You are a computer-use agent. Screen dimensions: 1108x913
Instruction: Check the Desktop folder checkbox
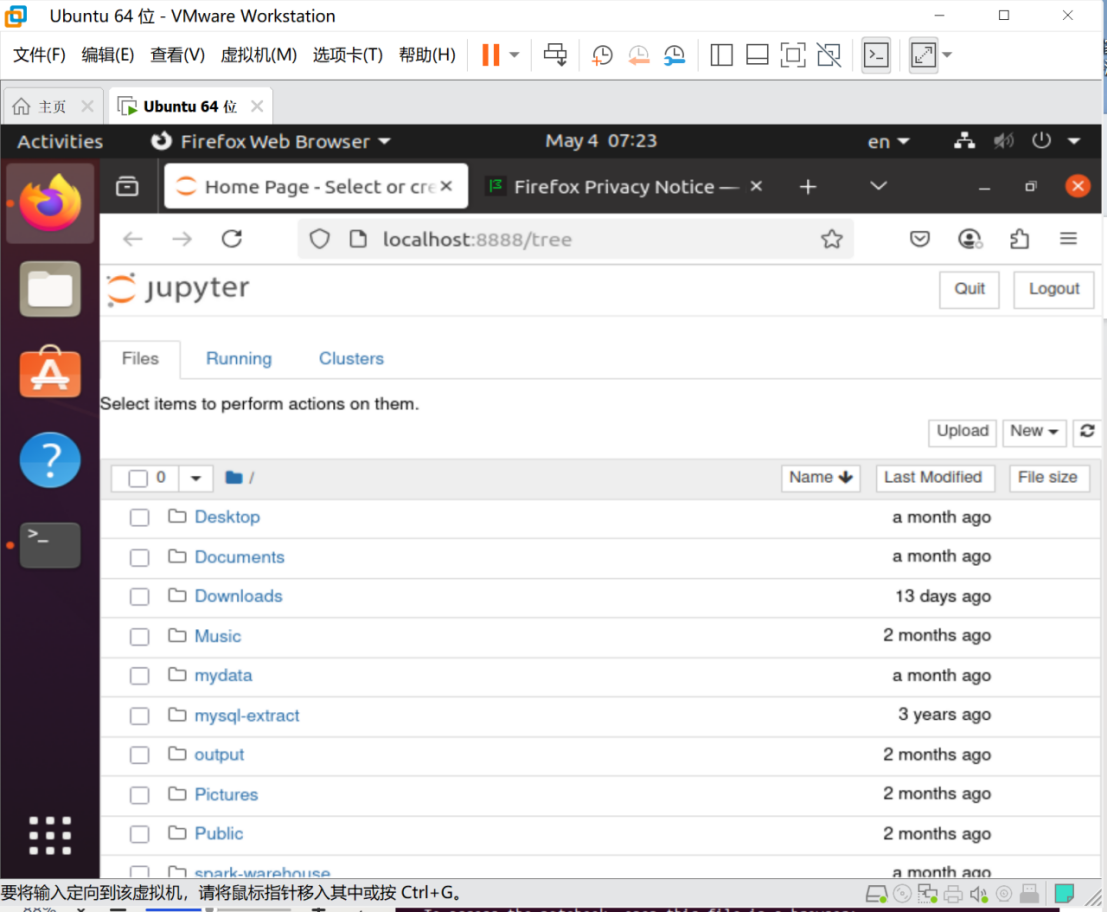click(139, 518)
